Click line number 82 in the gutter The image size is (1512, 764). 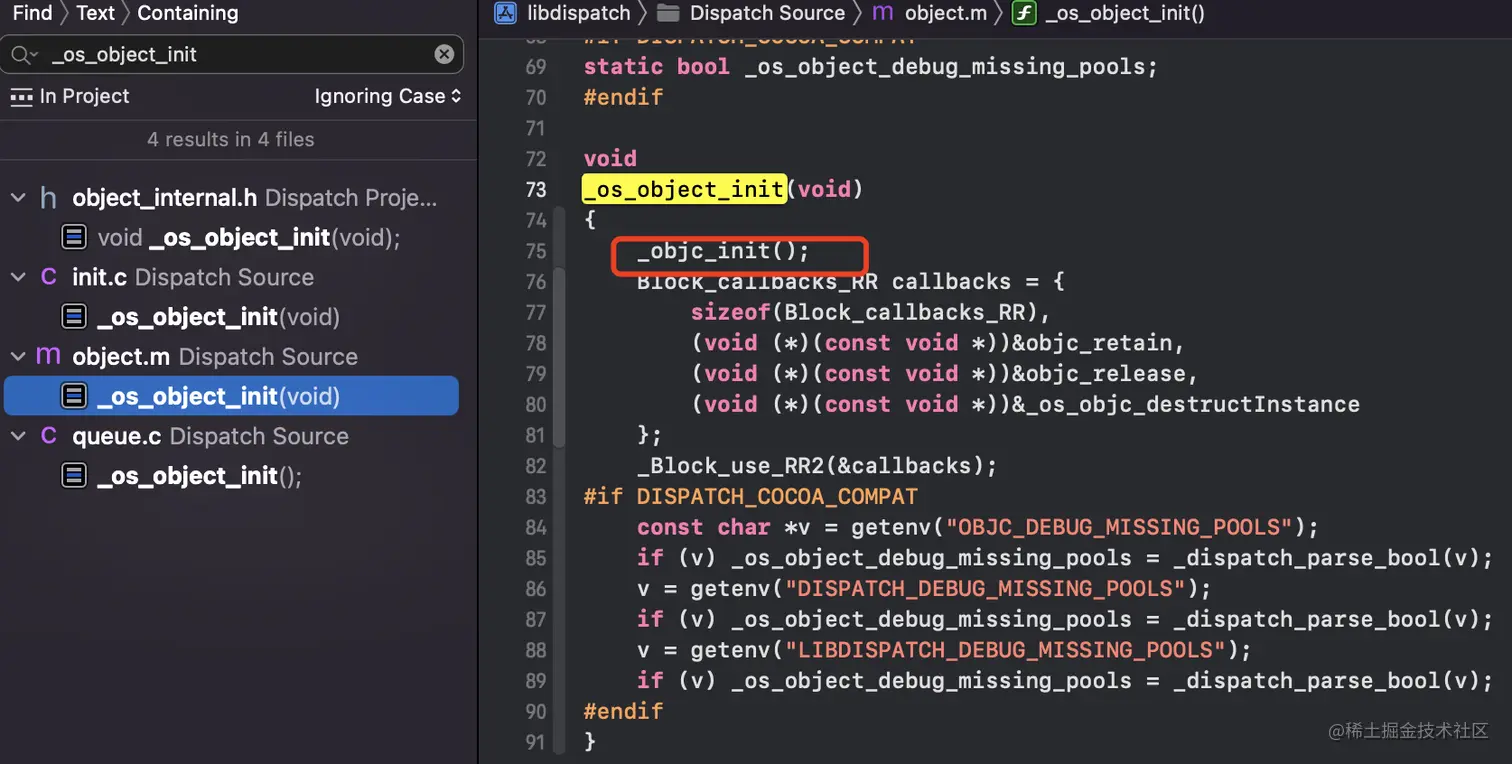[x=535, y=465]
